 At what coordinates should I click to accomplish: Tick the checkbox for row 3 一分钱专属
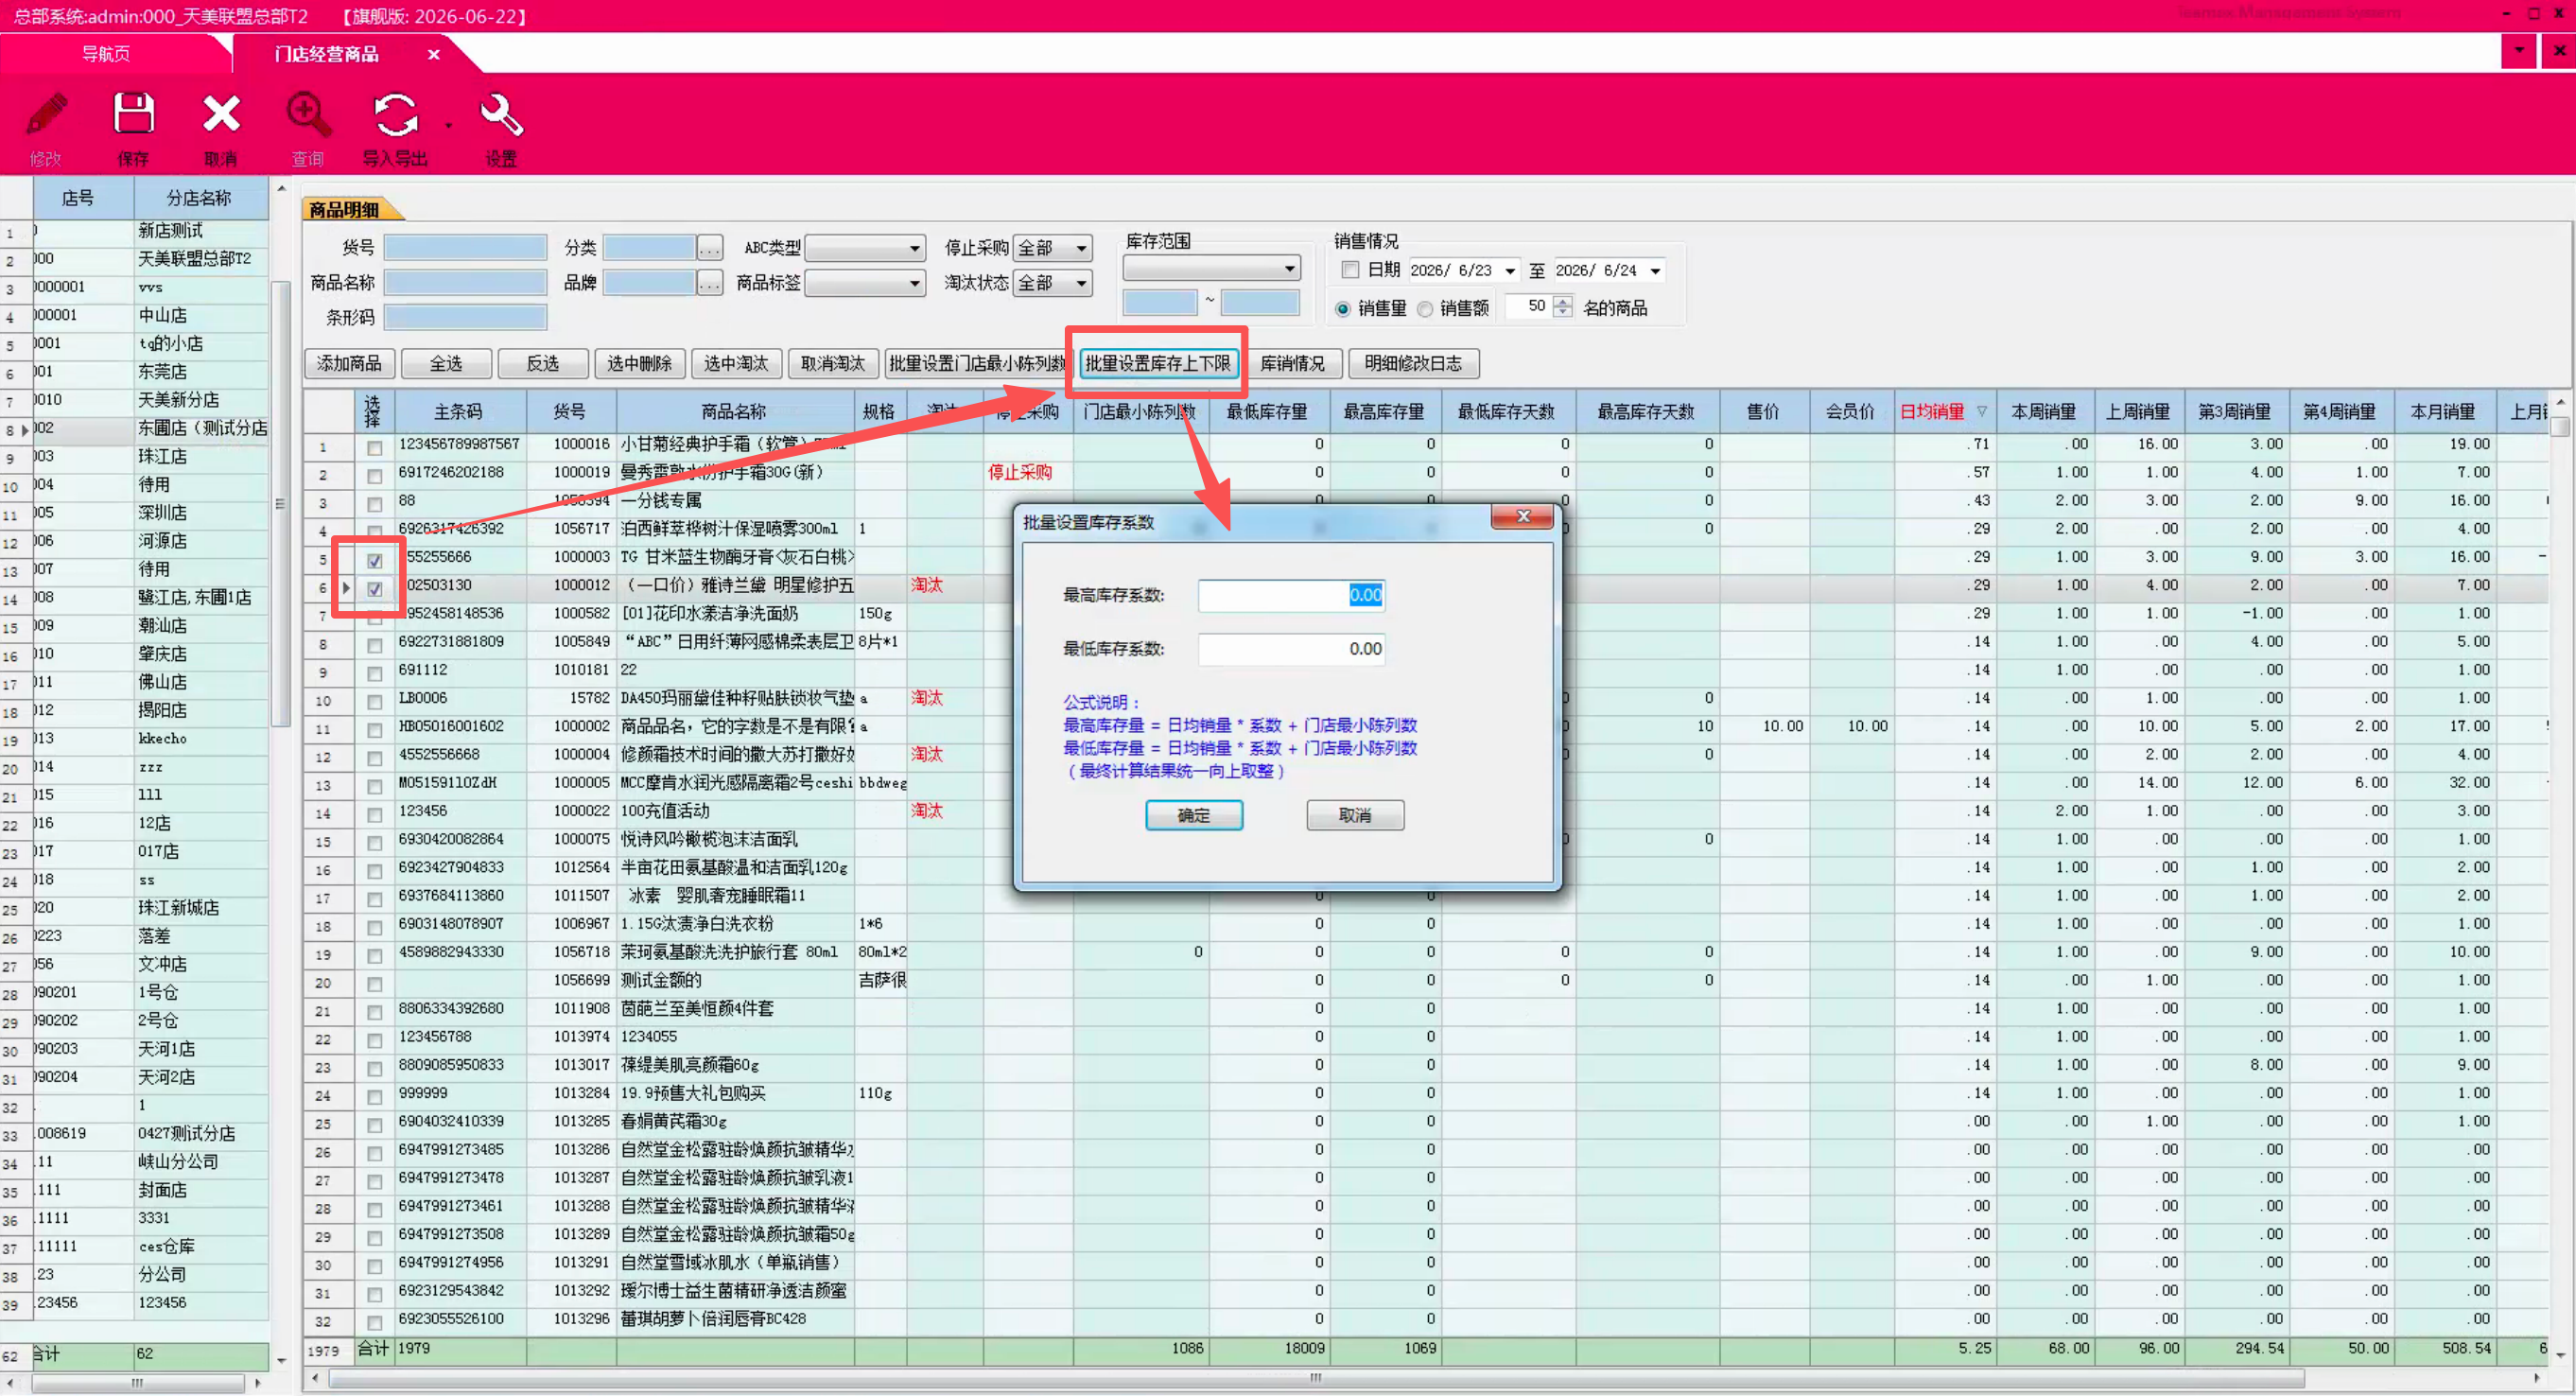[x=374, y=504]
